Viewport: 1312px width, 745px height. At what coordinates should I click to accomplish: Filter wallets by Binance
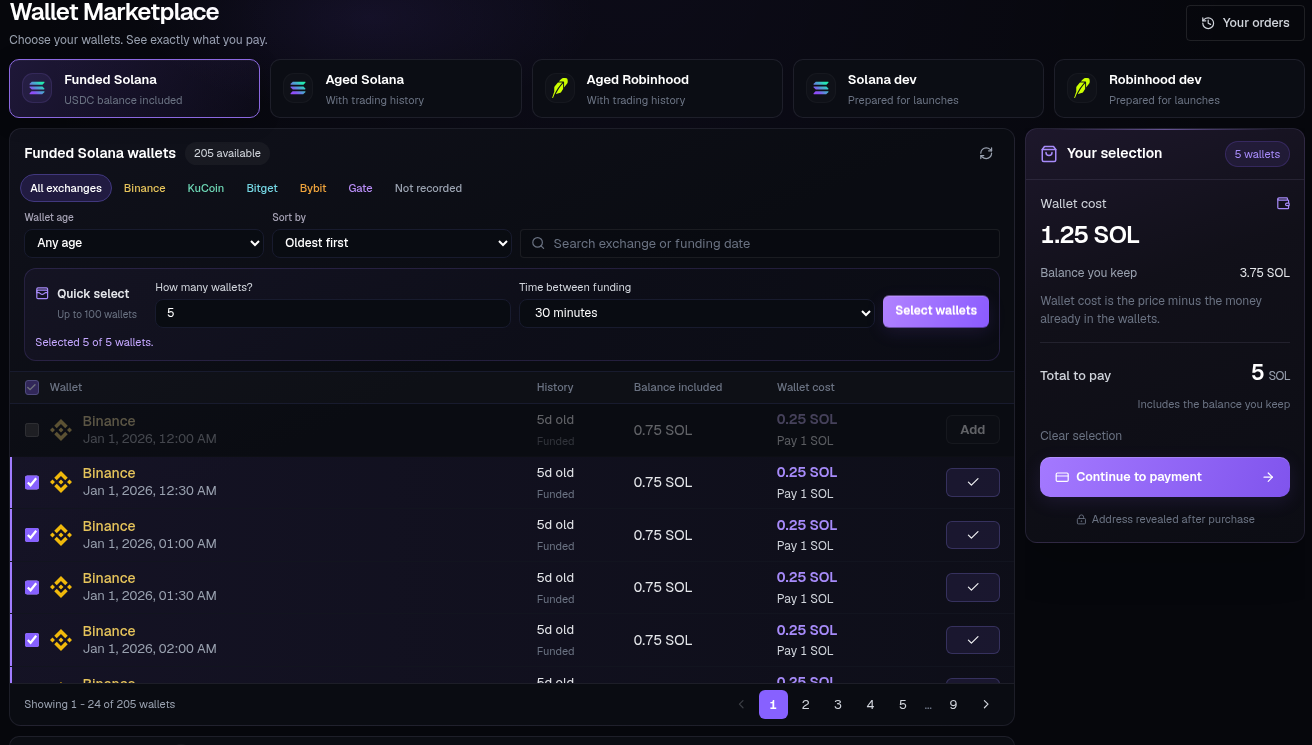(x=145, y=188)
